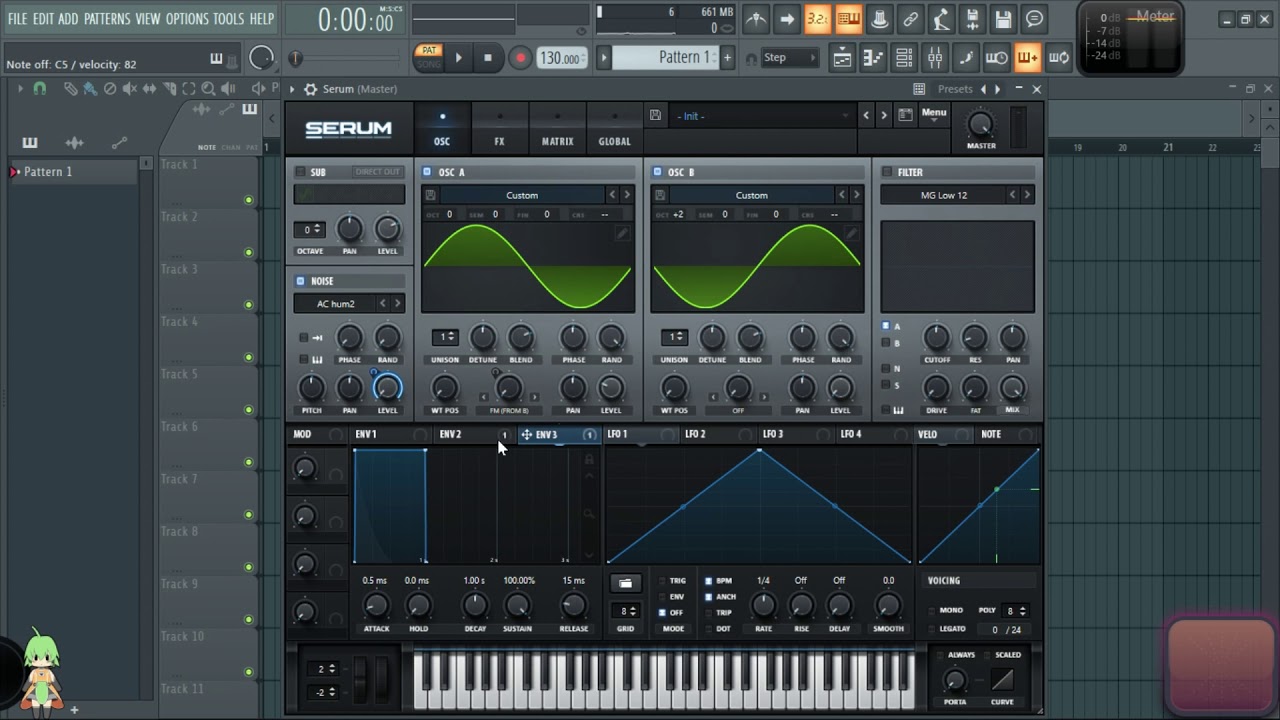Switch to the MATRIX tab
Screen dimensions: 1280x720
pos(557,130)
